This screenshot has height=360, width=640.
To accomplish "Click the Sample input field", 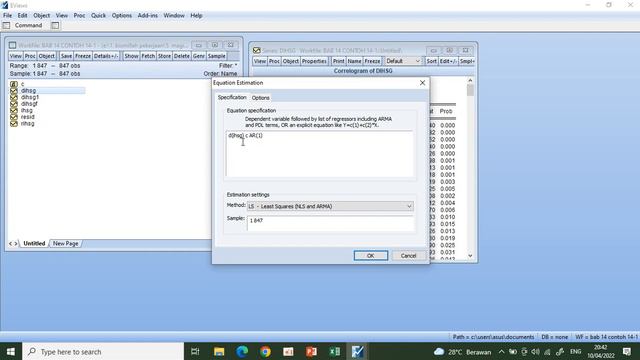I will pyautogui.click(x=330, y=223).
